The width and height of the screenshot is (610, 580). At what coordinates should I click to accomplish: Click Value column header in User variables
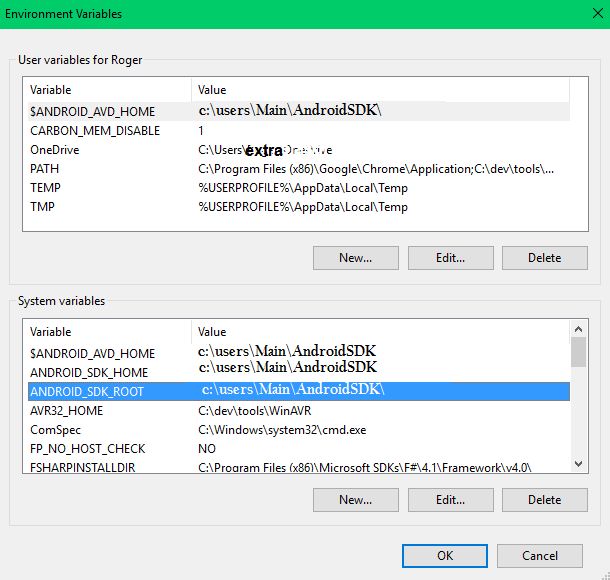pos(380,90)
